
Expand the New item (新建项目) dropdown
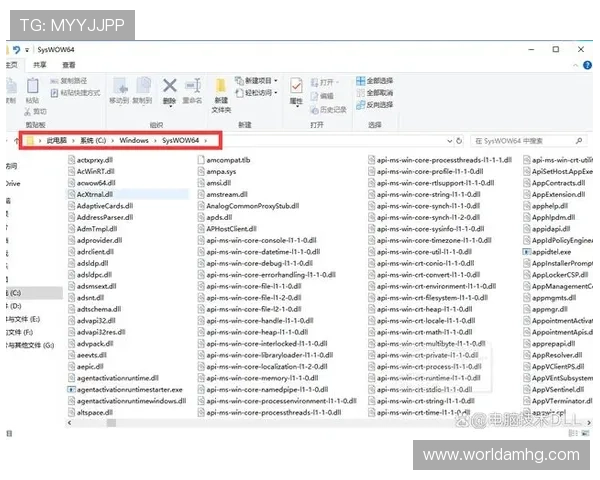tap(258, 80)
